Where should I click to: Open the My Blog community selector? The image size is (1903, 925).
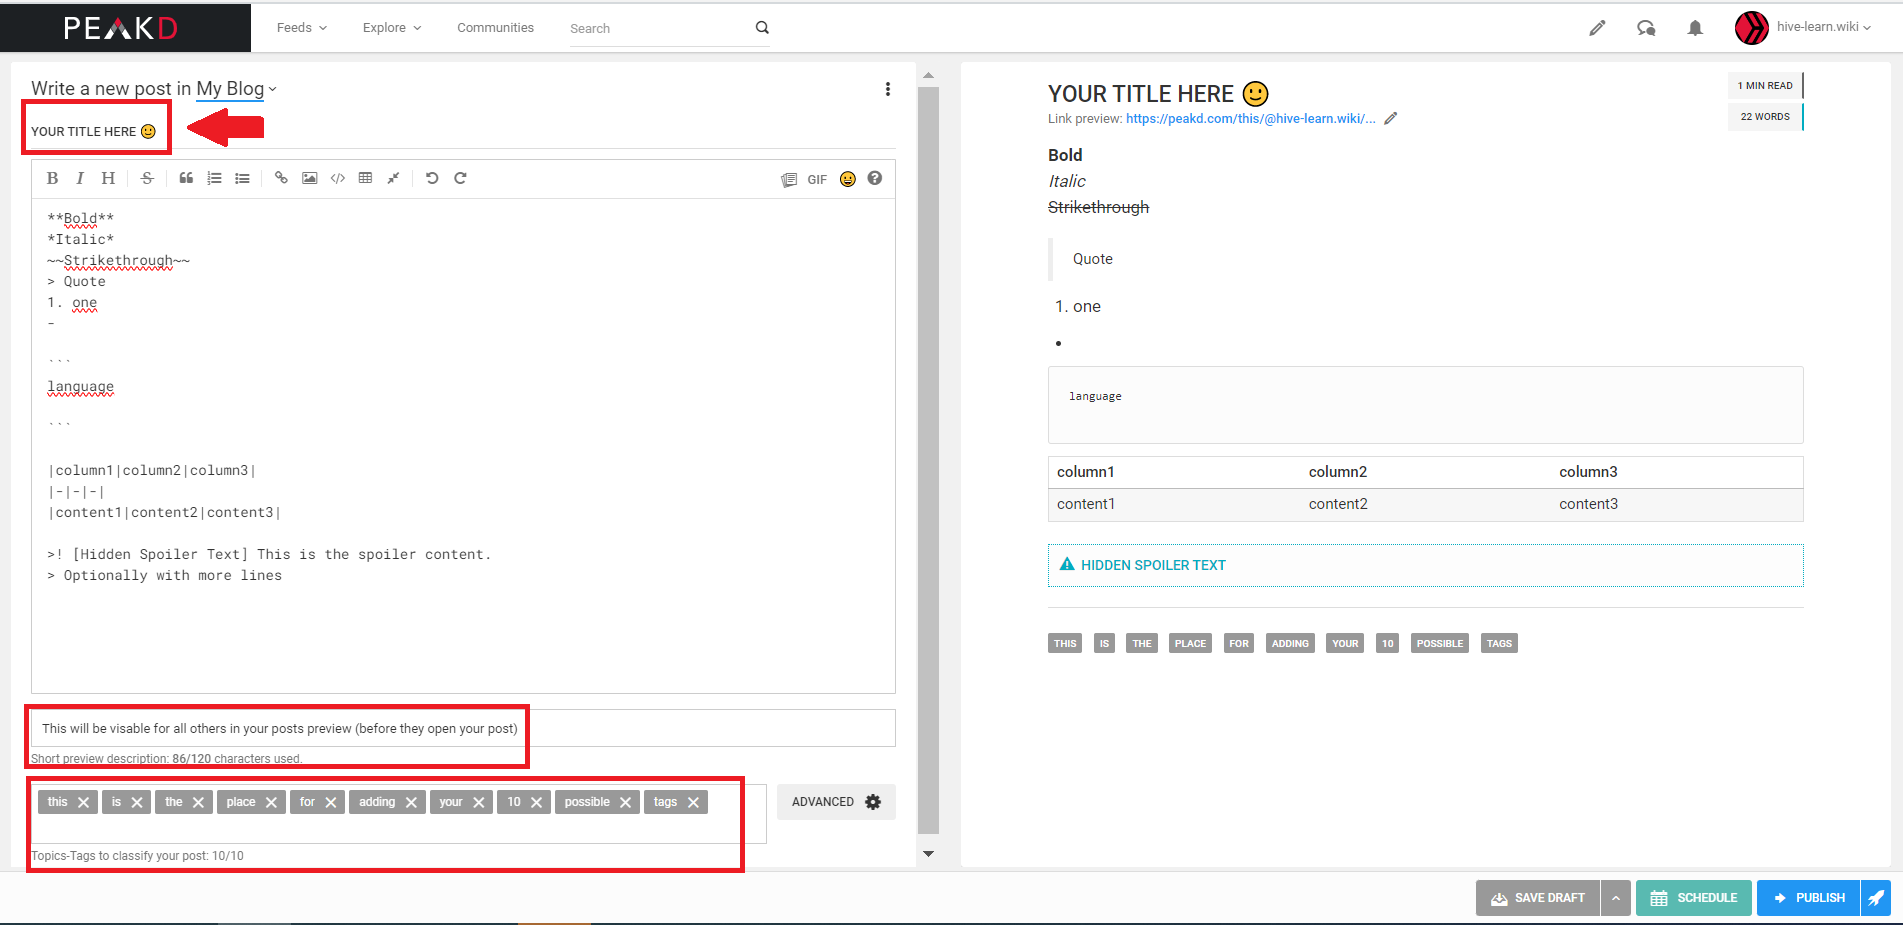237,89
